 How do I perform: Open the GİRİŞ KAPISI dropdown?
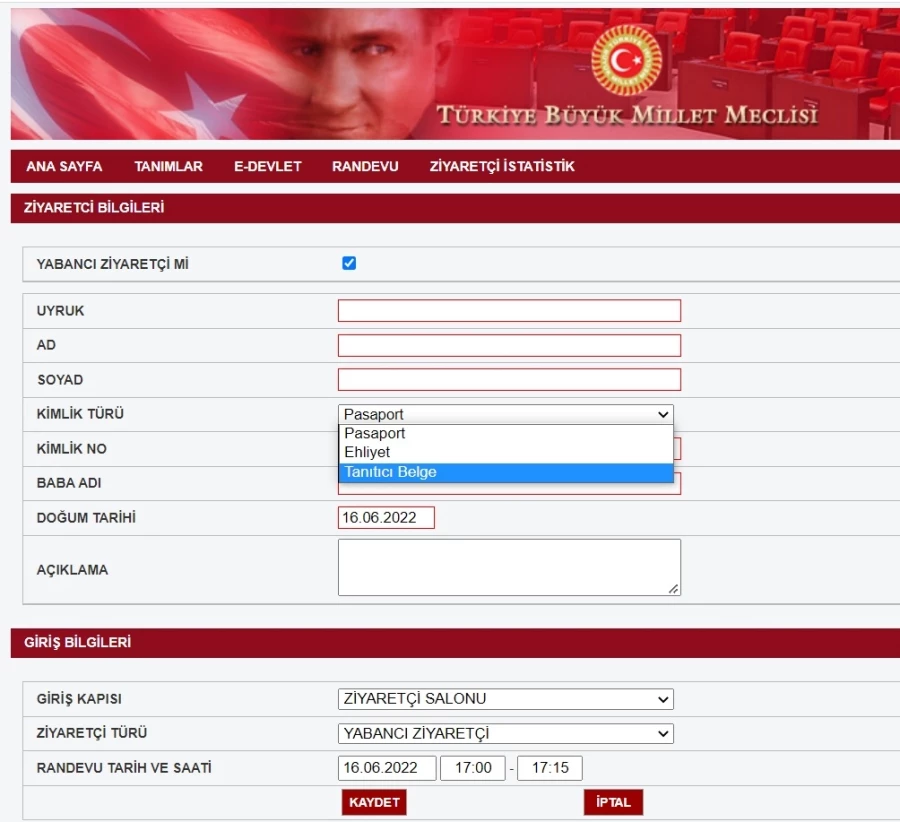pyautogui.click(x=506, y=699)
